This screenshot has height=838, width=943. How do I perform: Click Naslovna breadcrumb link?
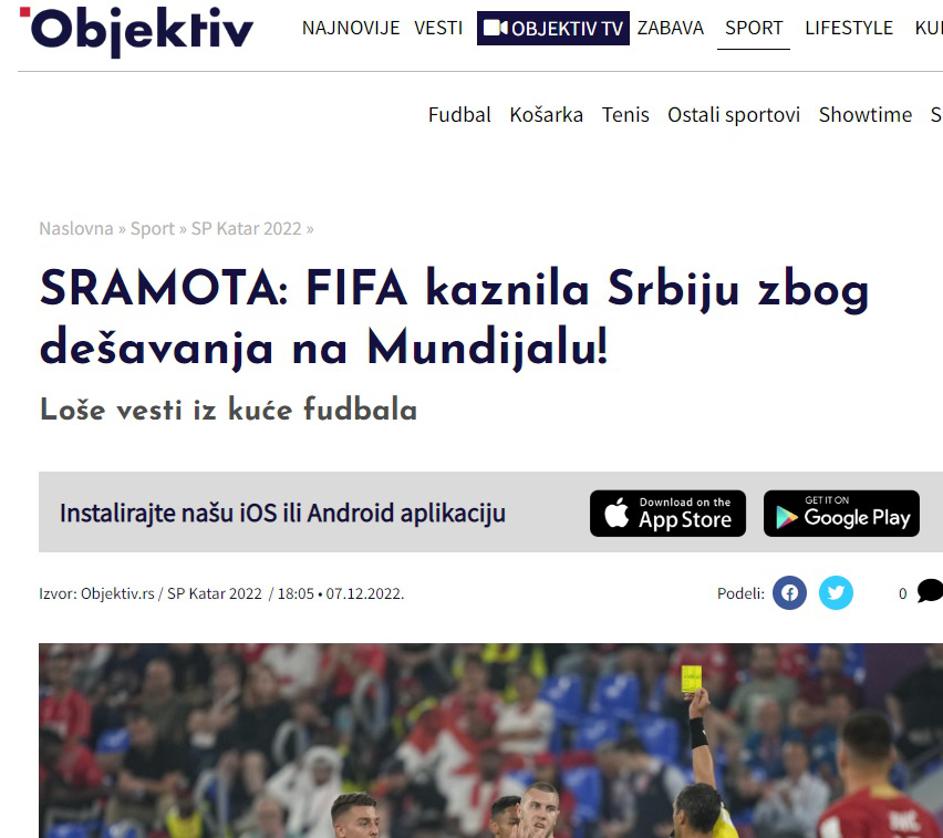(x=76, y=229)
